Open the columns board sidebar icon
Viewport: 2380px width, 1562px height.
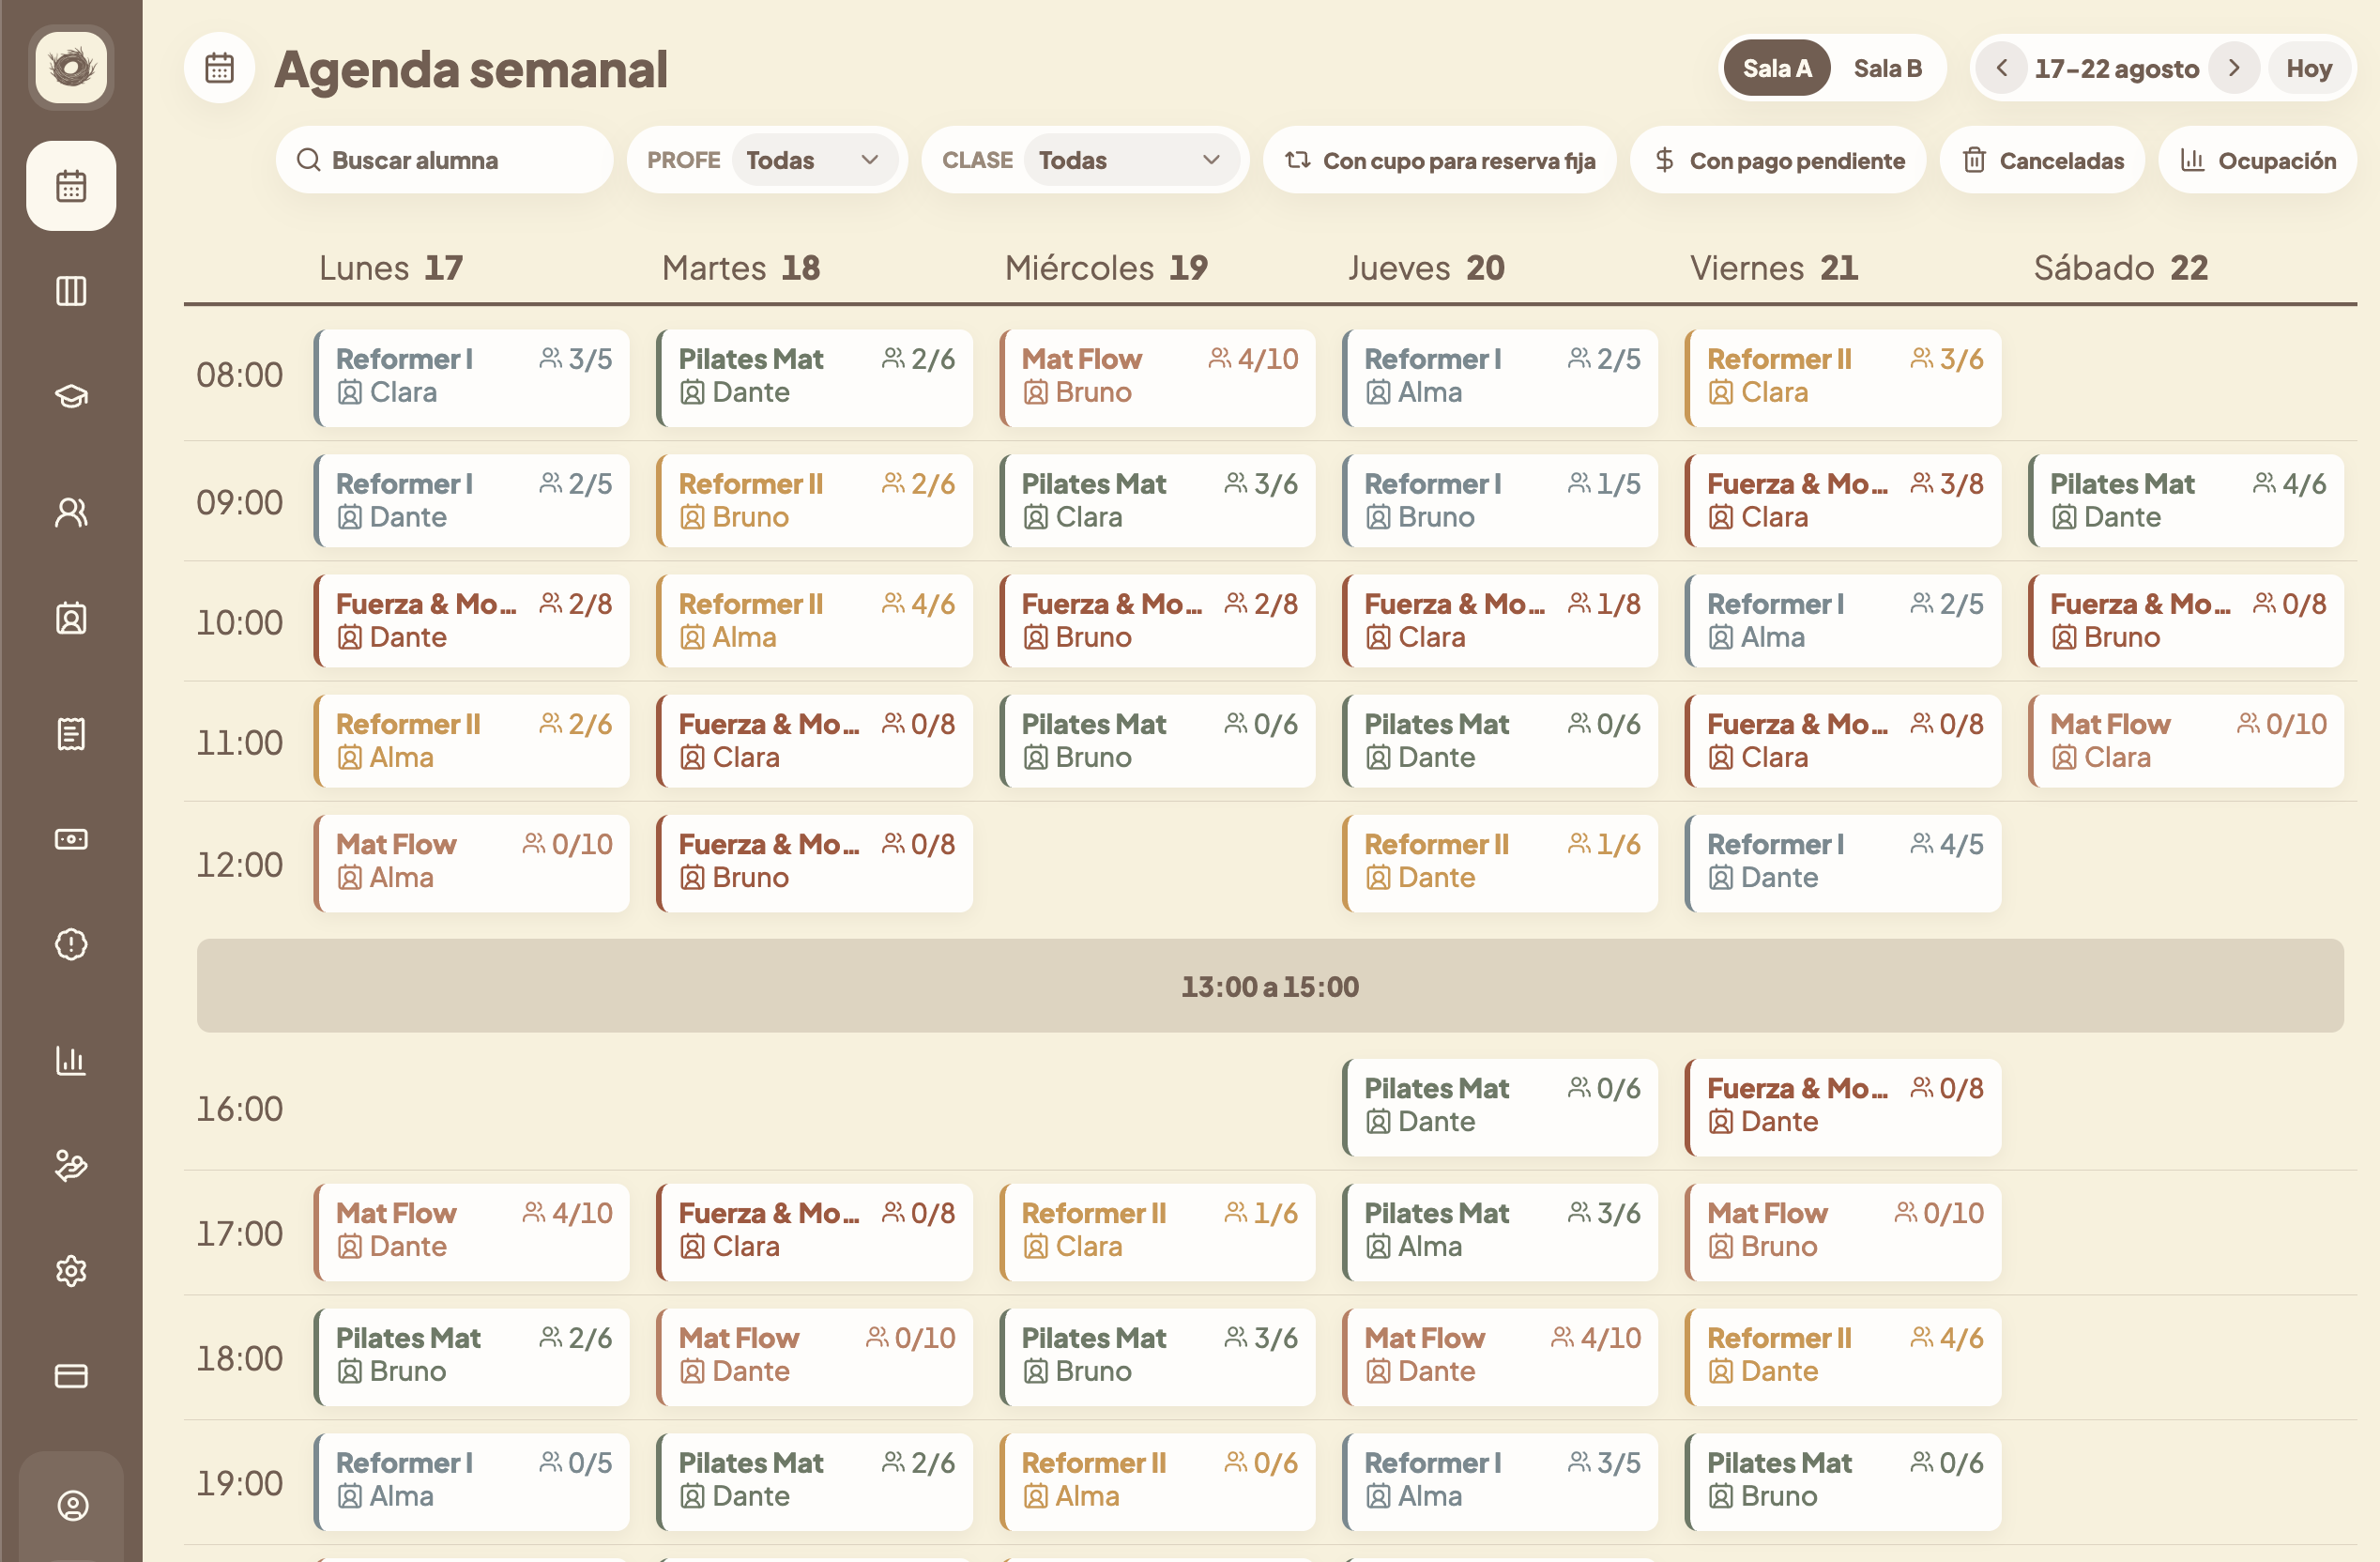coord(71,291)
